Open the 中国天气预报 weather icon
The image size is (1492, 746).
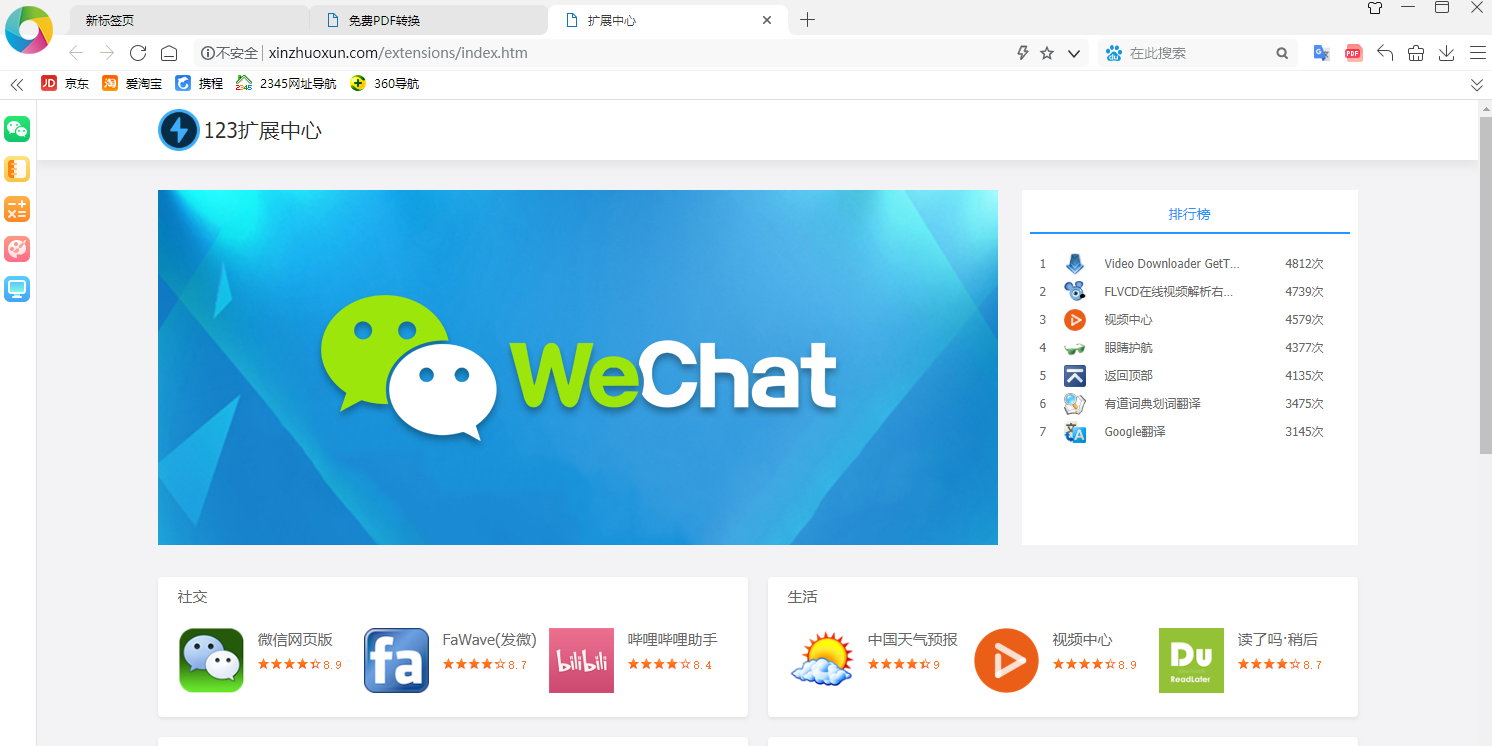tap(821, 660)
